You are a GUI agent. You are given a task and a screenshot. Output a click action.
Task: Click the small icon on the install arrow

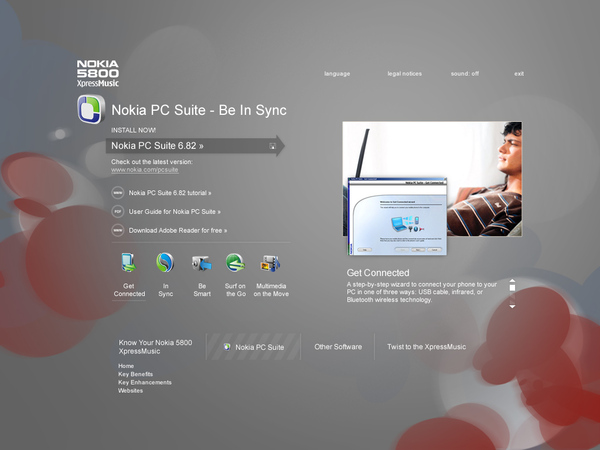click(x=272, y=146)
